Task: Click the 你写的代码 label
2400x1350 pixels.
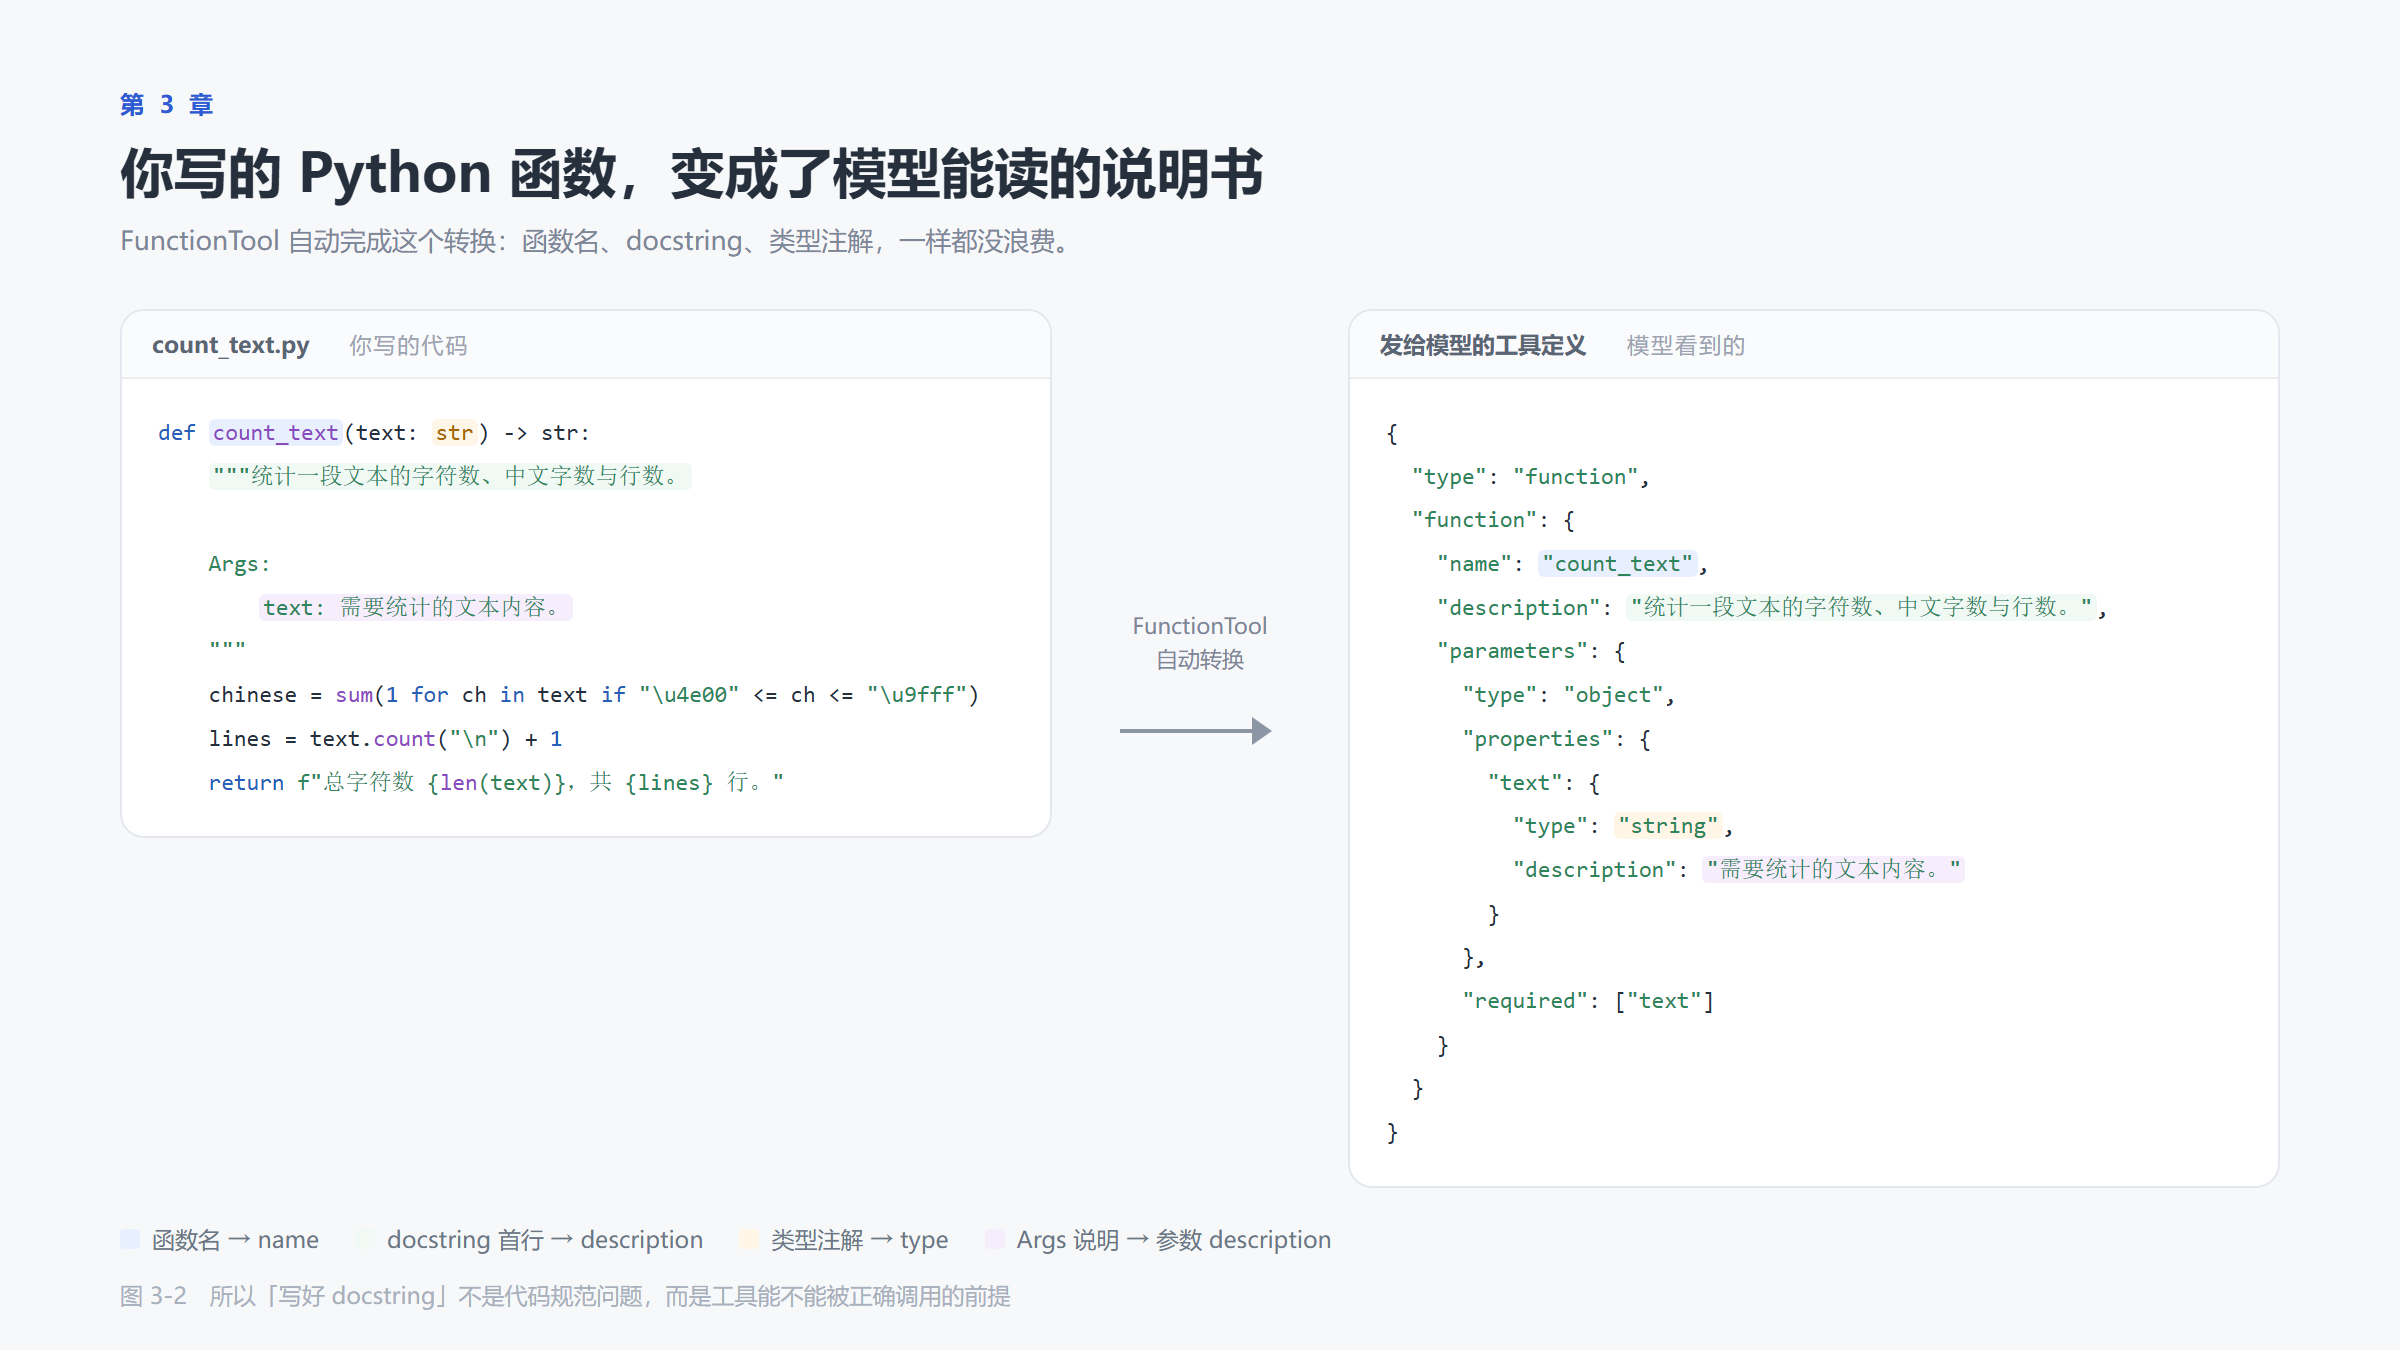Action: pyautogui.click(x=408, y=346)
